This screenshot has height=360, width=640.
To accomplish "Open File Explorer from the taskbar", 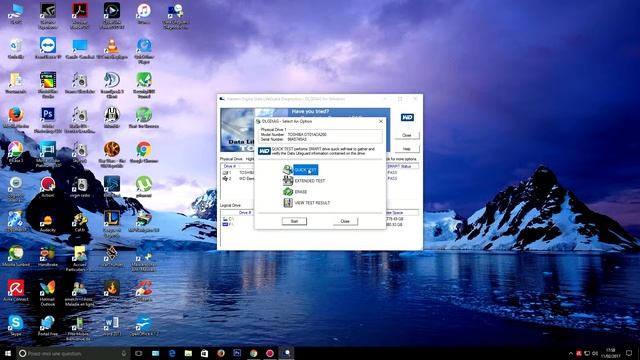I will coord(188,353).
